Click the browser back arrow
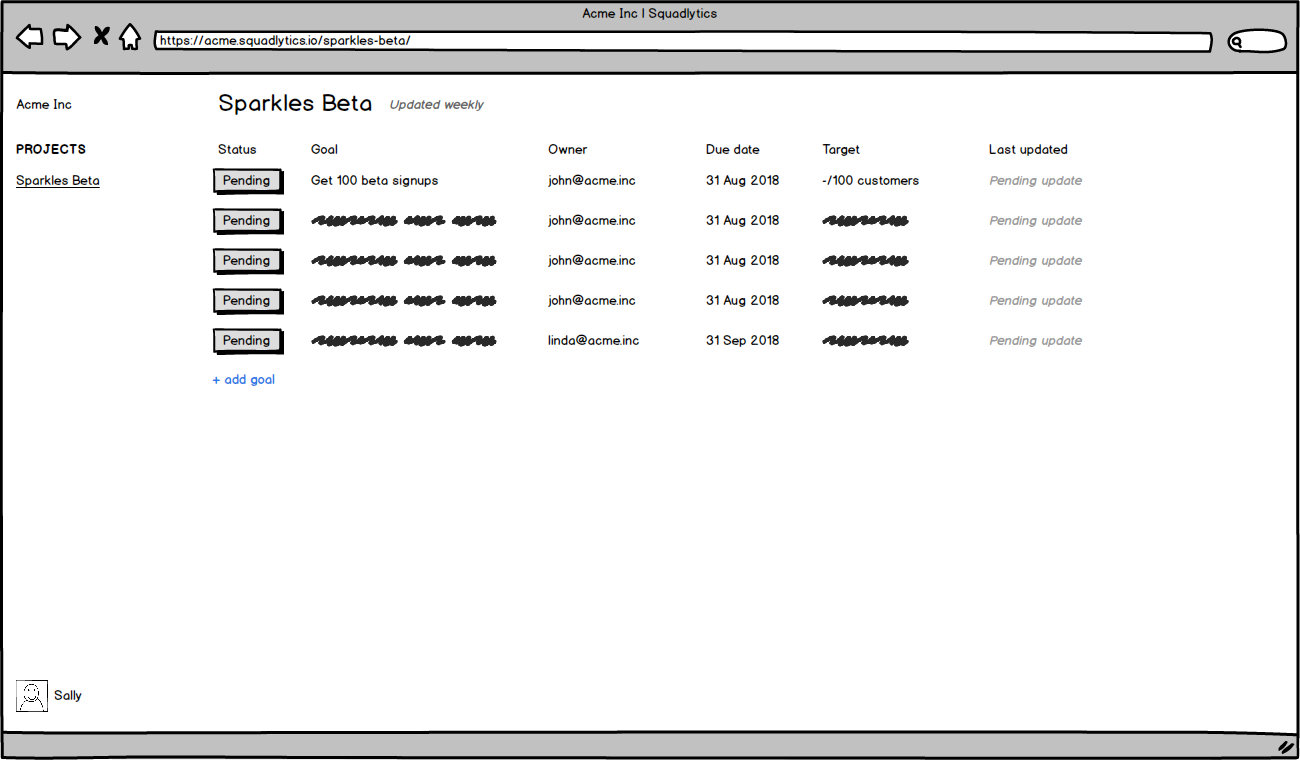Screen dimensions: 1300x760 click(30, 38)
